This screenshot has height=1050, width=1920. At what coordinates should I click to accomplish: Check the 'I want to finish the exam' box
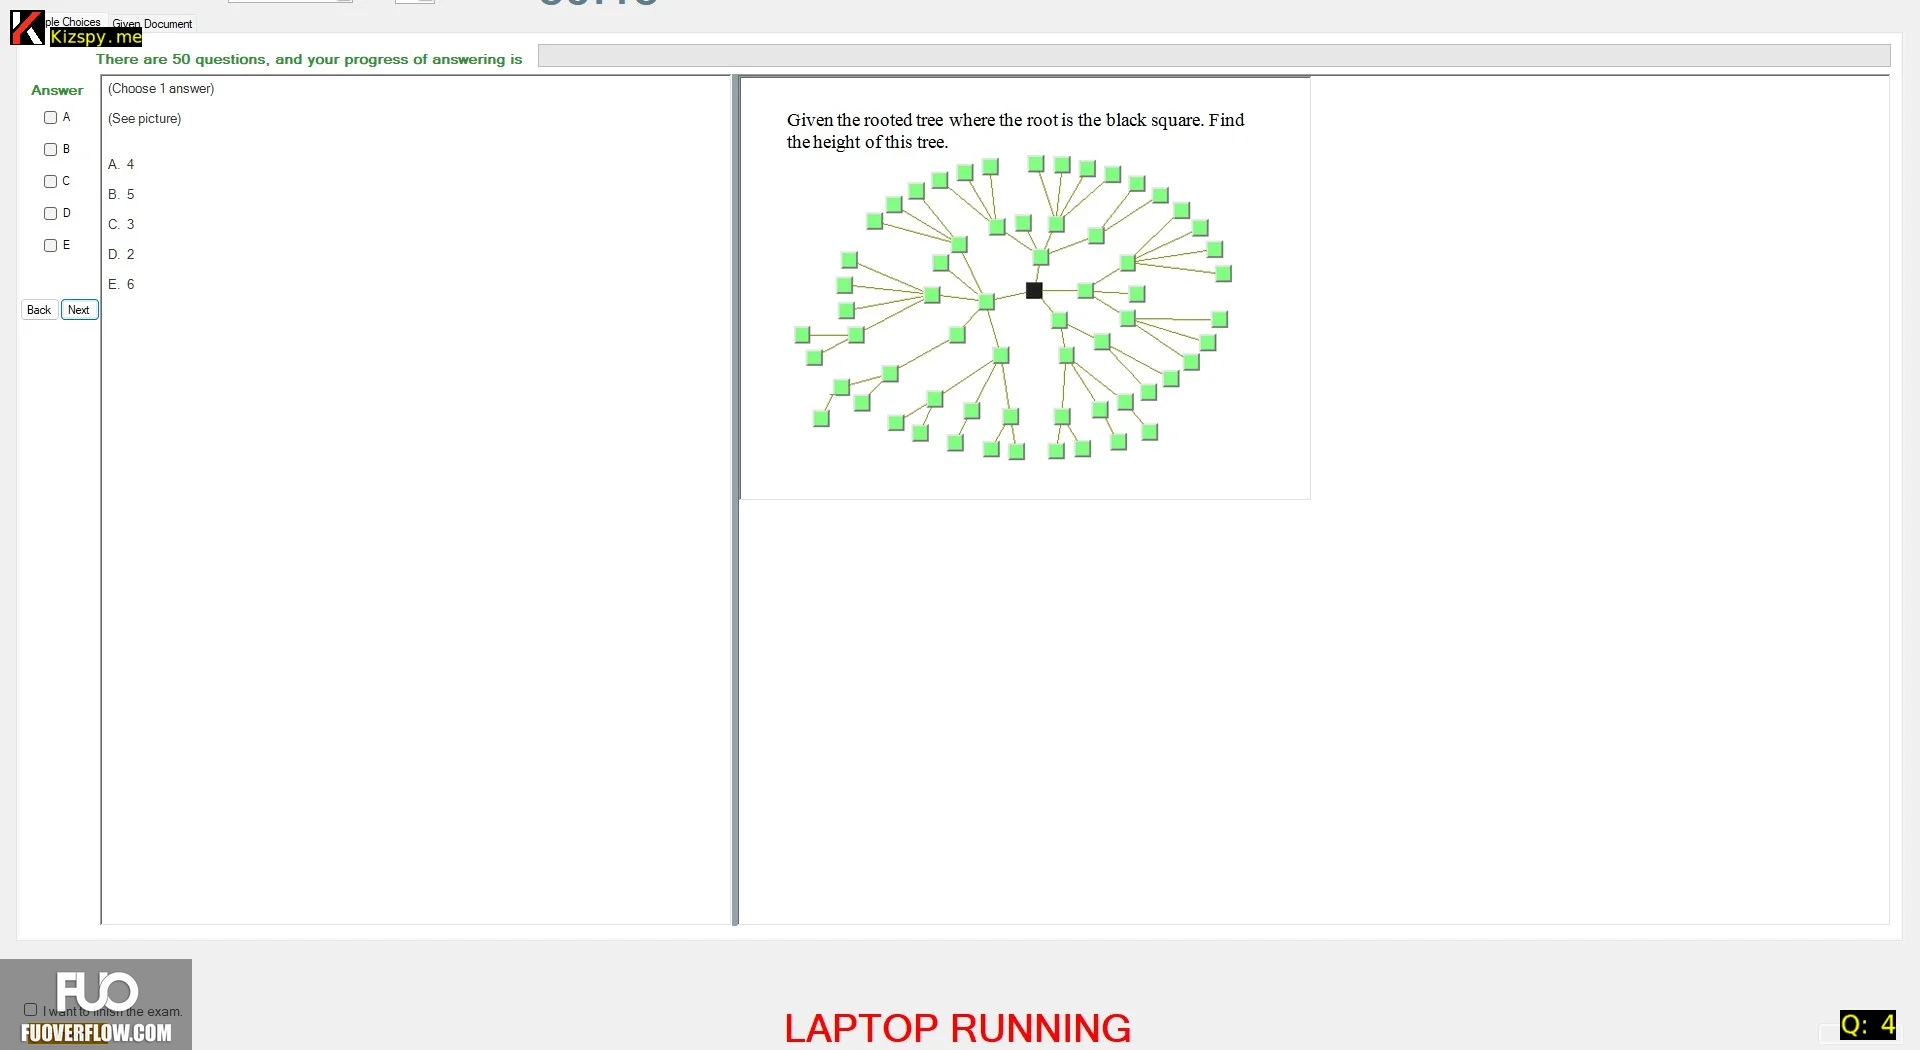pos(31,1010)
